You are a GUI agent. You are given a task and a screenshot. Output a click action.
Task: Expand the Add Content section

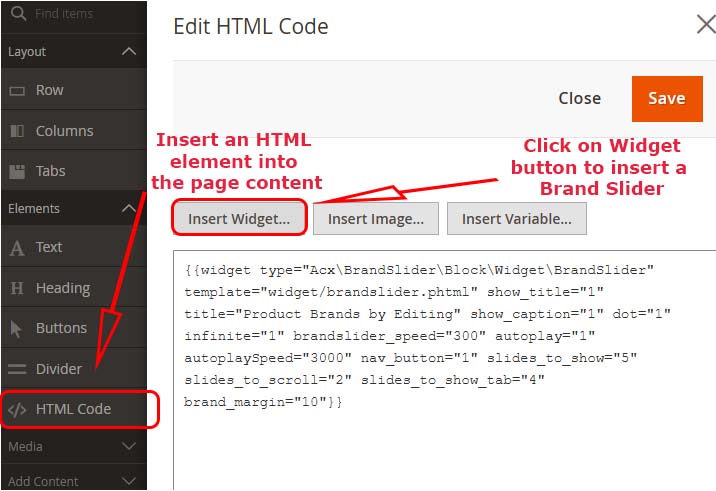(74, 480)
